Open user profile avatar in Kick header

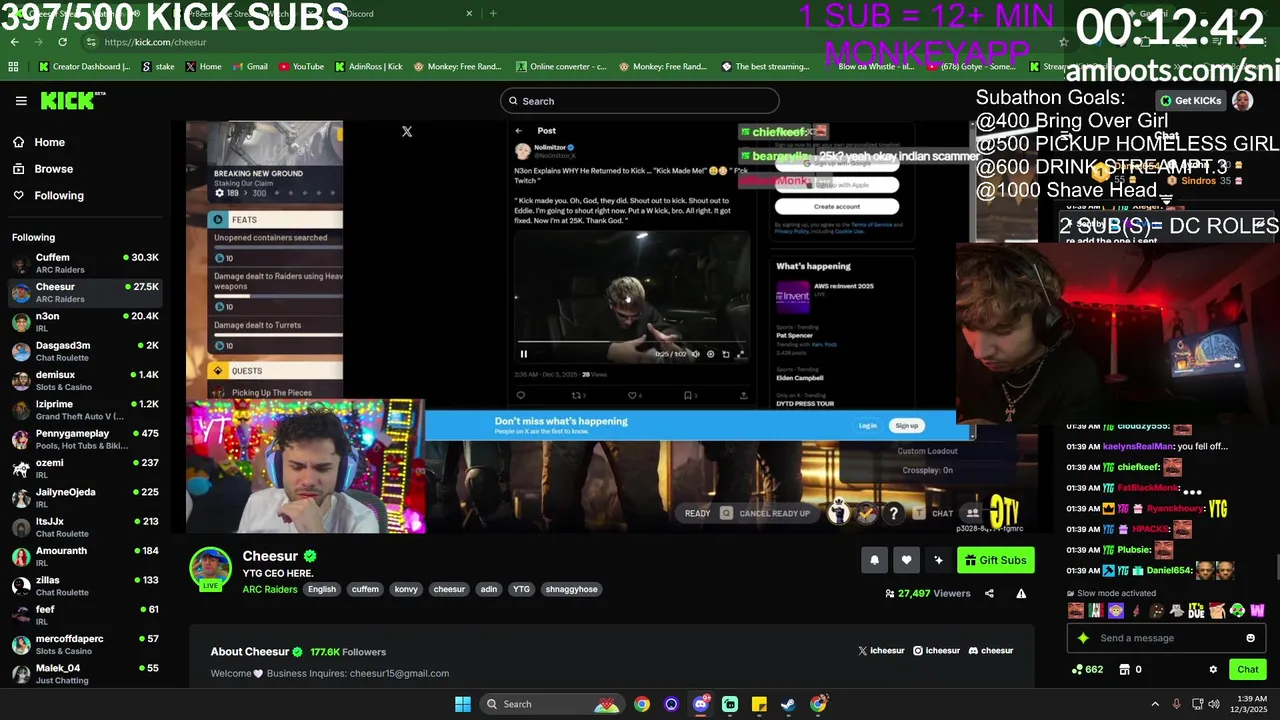click(1242, 101)
